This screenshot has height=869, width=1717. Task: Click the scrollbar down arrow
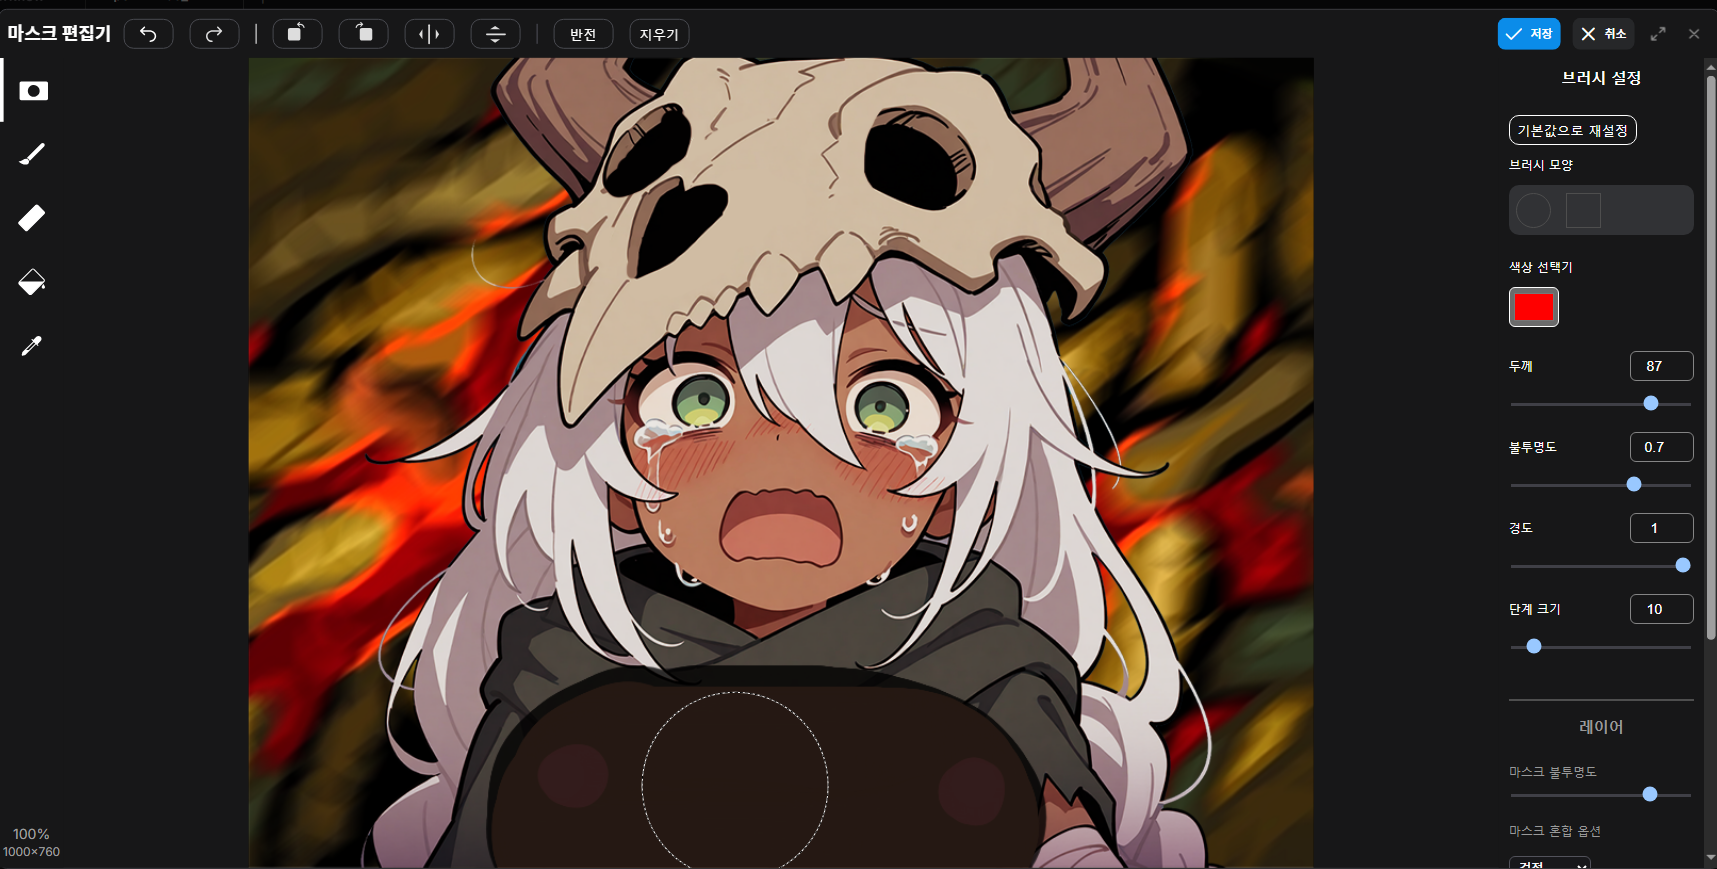1711,859
